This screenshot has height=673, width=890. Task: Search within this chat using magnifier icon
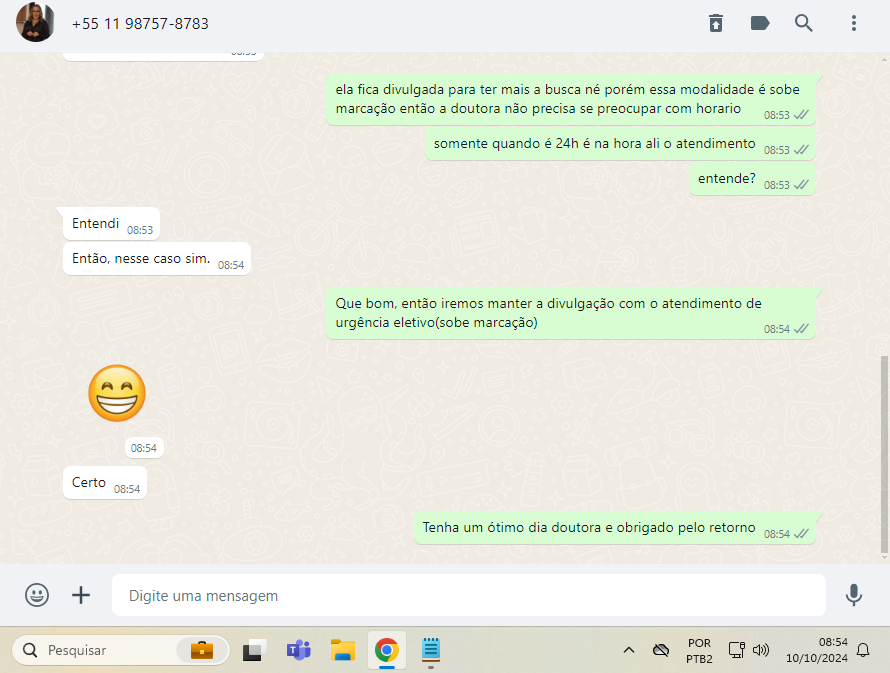(x=804, y=23)
